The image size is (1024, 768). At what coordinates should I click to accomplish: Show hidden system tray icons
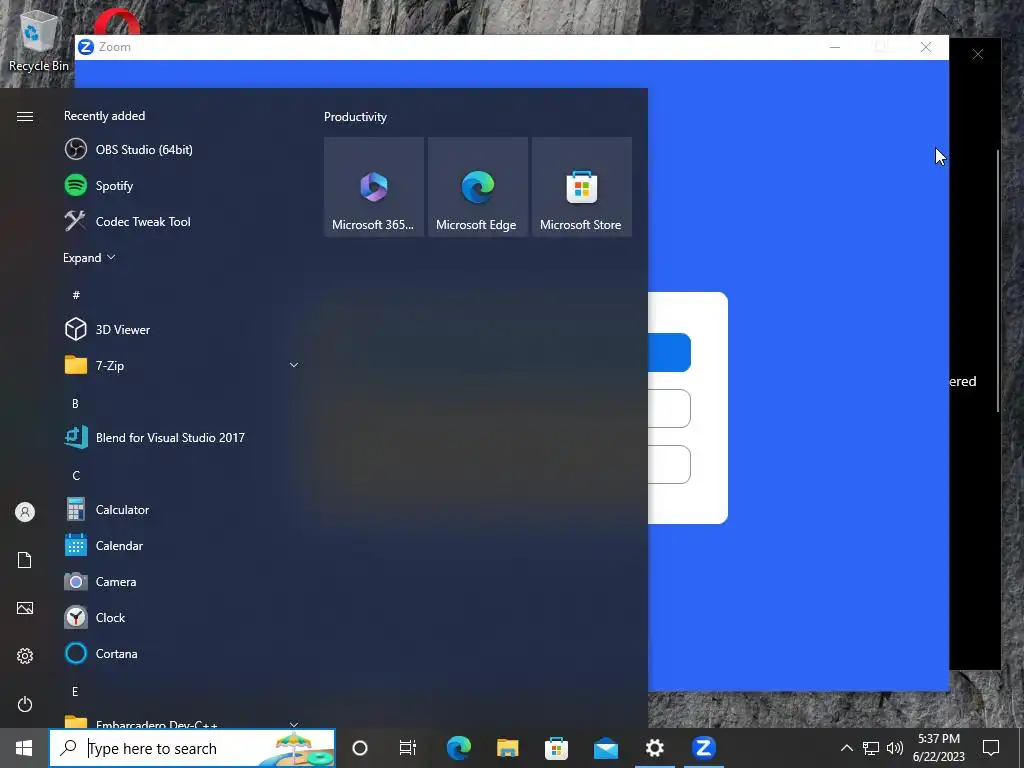(x=846, y=748)
